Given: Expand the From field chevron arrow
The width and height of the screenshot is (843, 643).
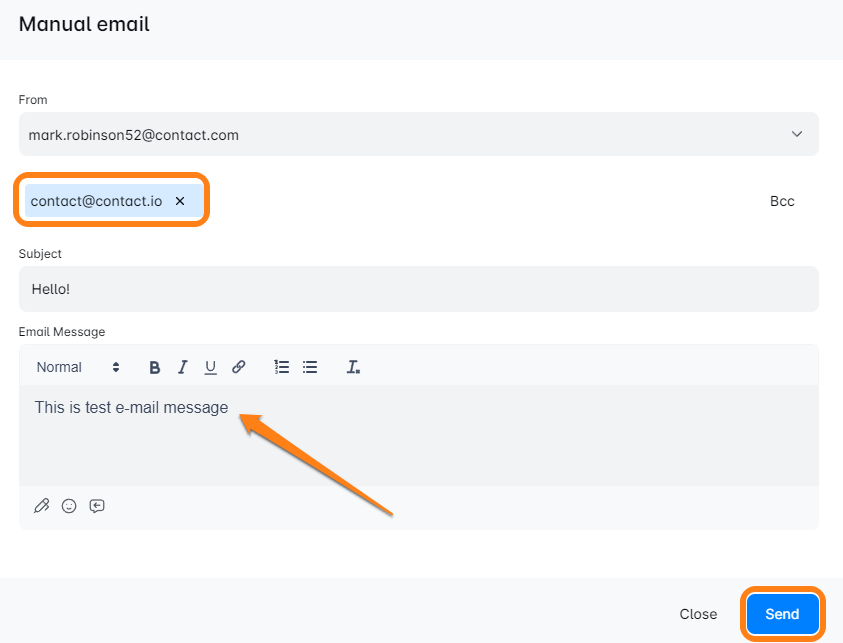Looking at the screenshot, I should coord(797,134).
